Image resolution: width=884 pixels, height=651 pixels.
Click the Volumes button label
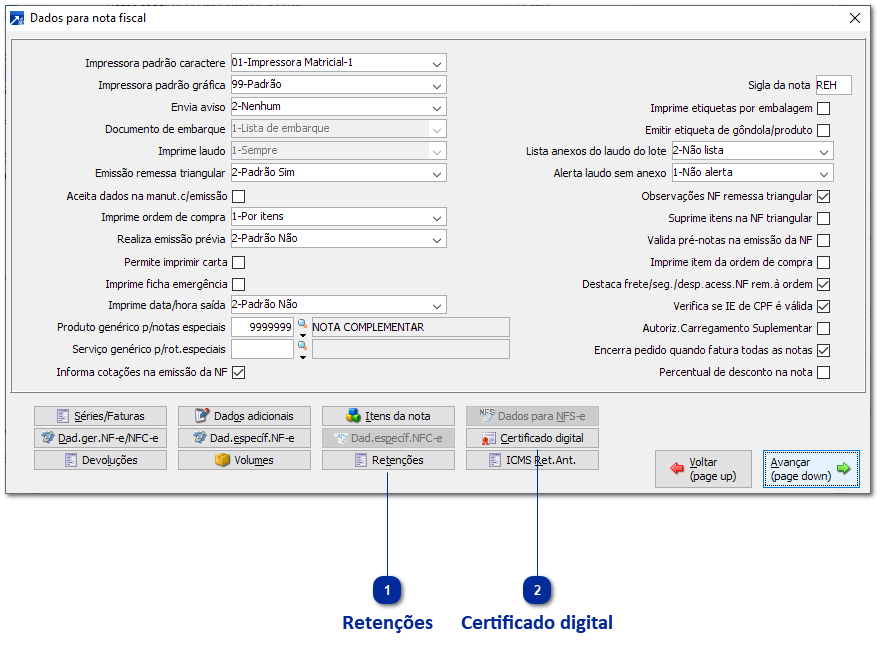[254, 460]
